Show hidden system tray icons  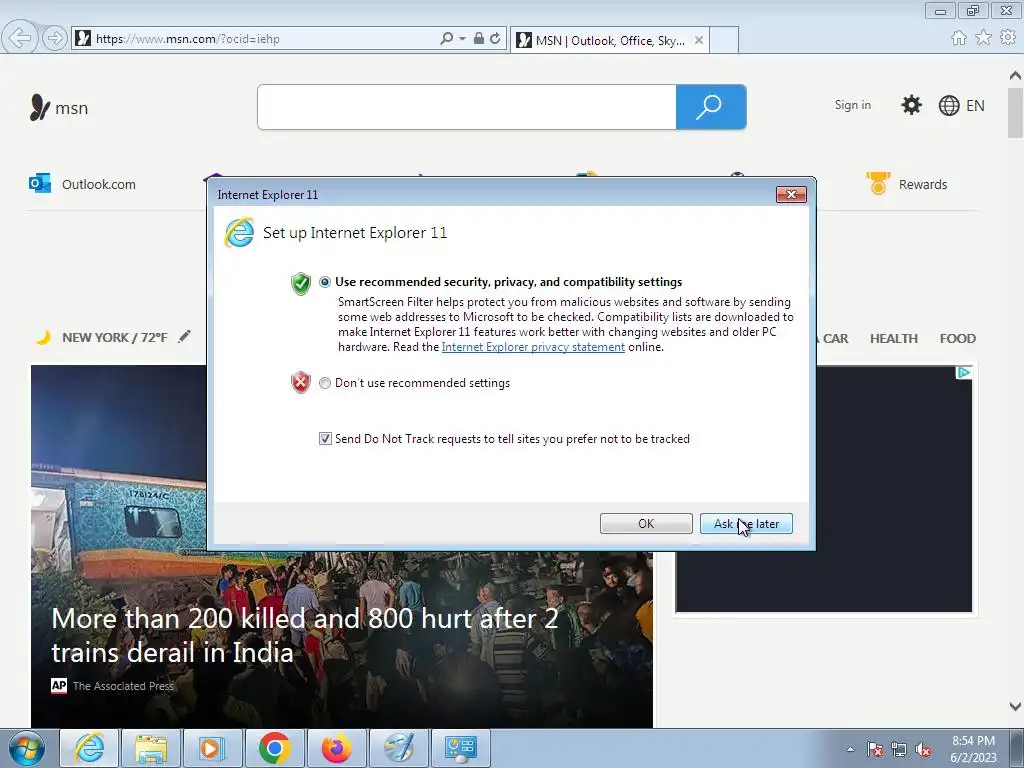click(x=850, y=749)
